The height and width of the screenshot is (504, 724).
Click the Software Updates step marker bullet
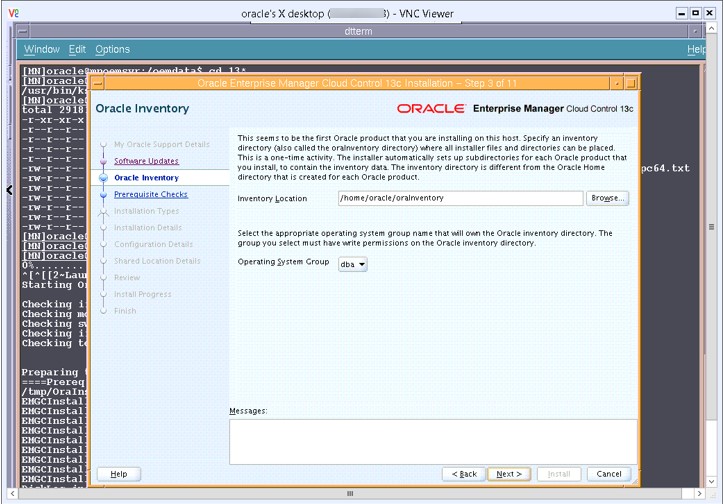tap(103, 161)
